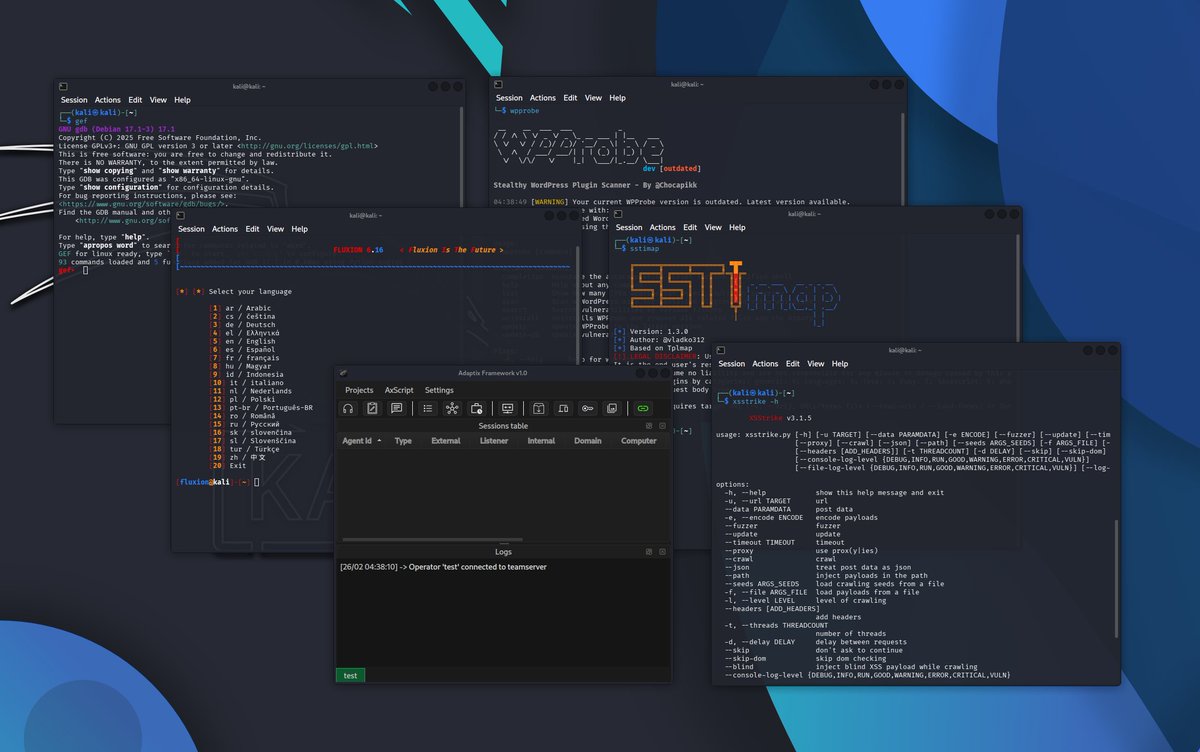
Task: Open Session menu in gef terminal window
Action: [x=74, y=100]
